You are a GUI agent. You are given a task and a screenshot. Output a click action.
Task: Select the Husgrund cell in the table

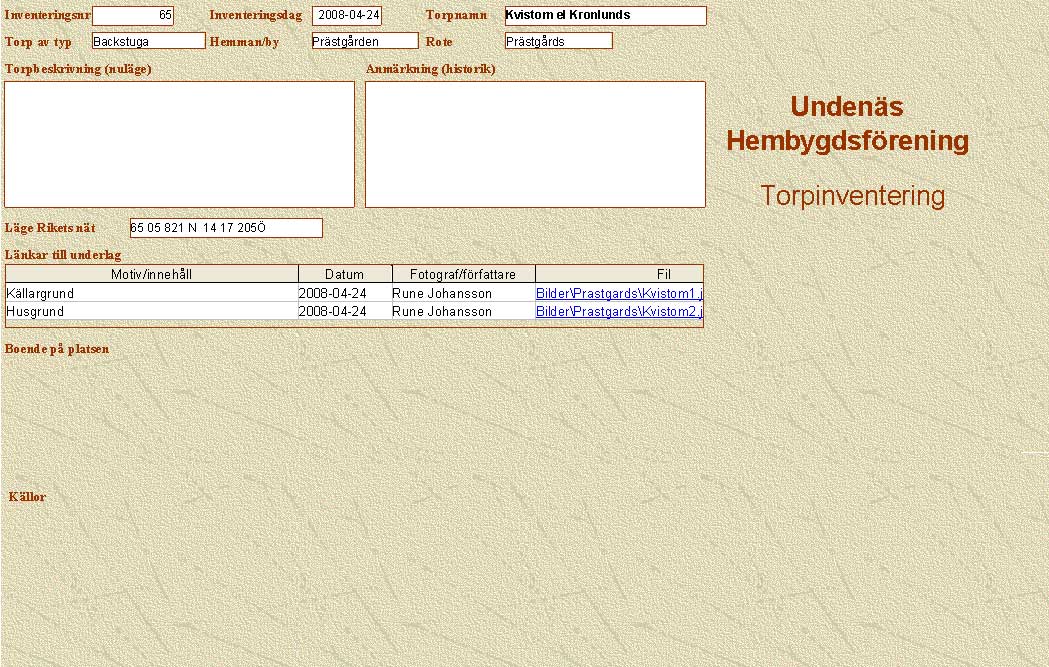36,312
